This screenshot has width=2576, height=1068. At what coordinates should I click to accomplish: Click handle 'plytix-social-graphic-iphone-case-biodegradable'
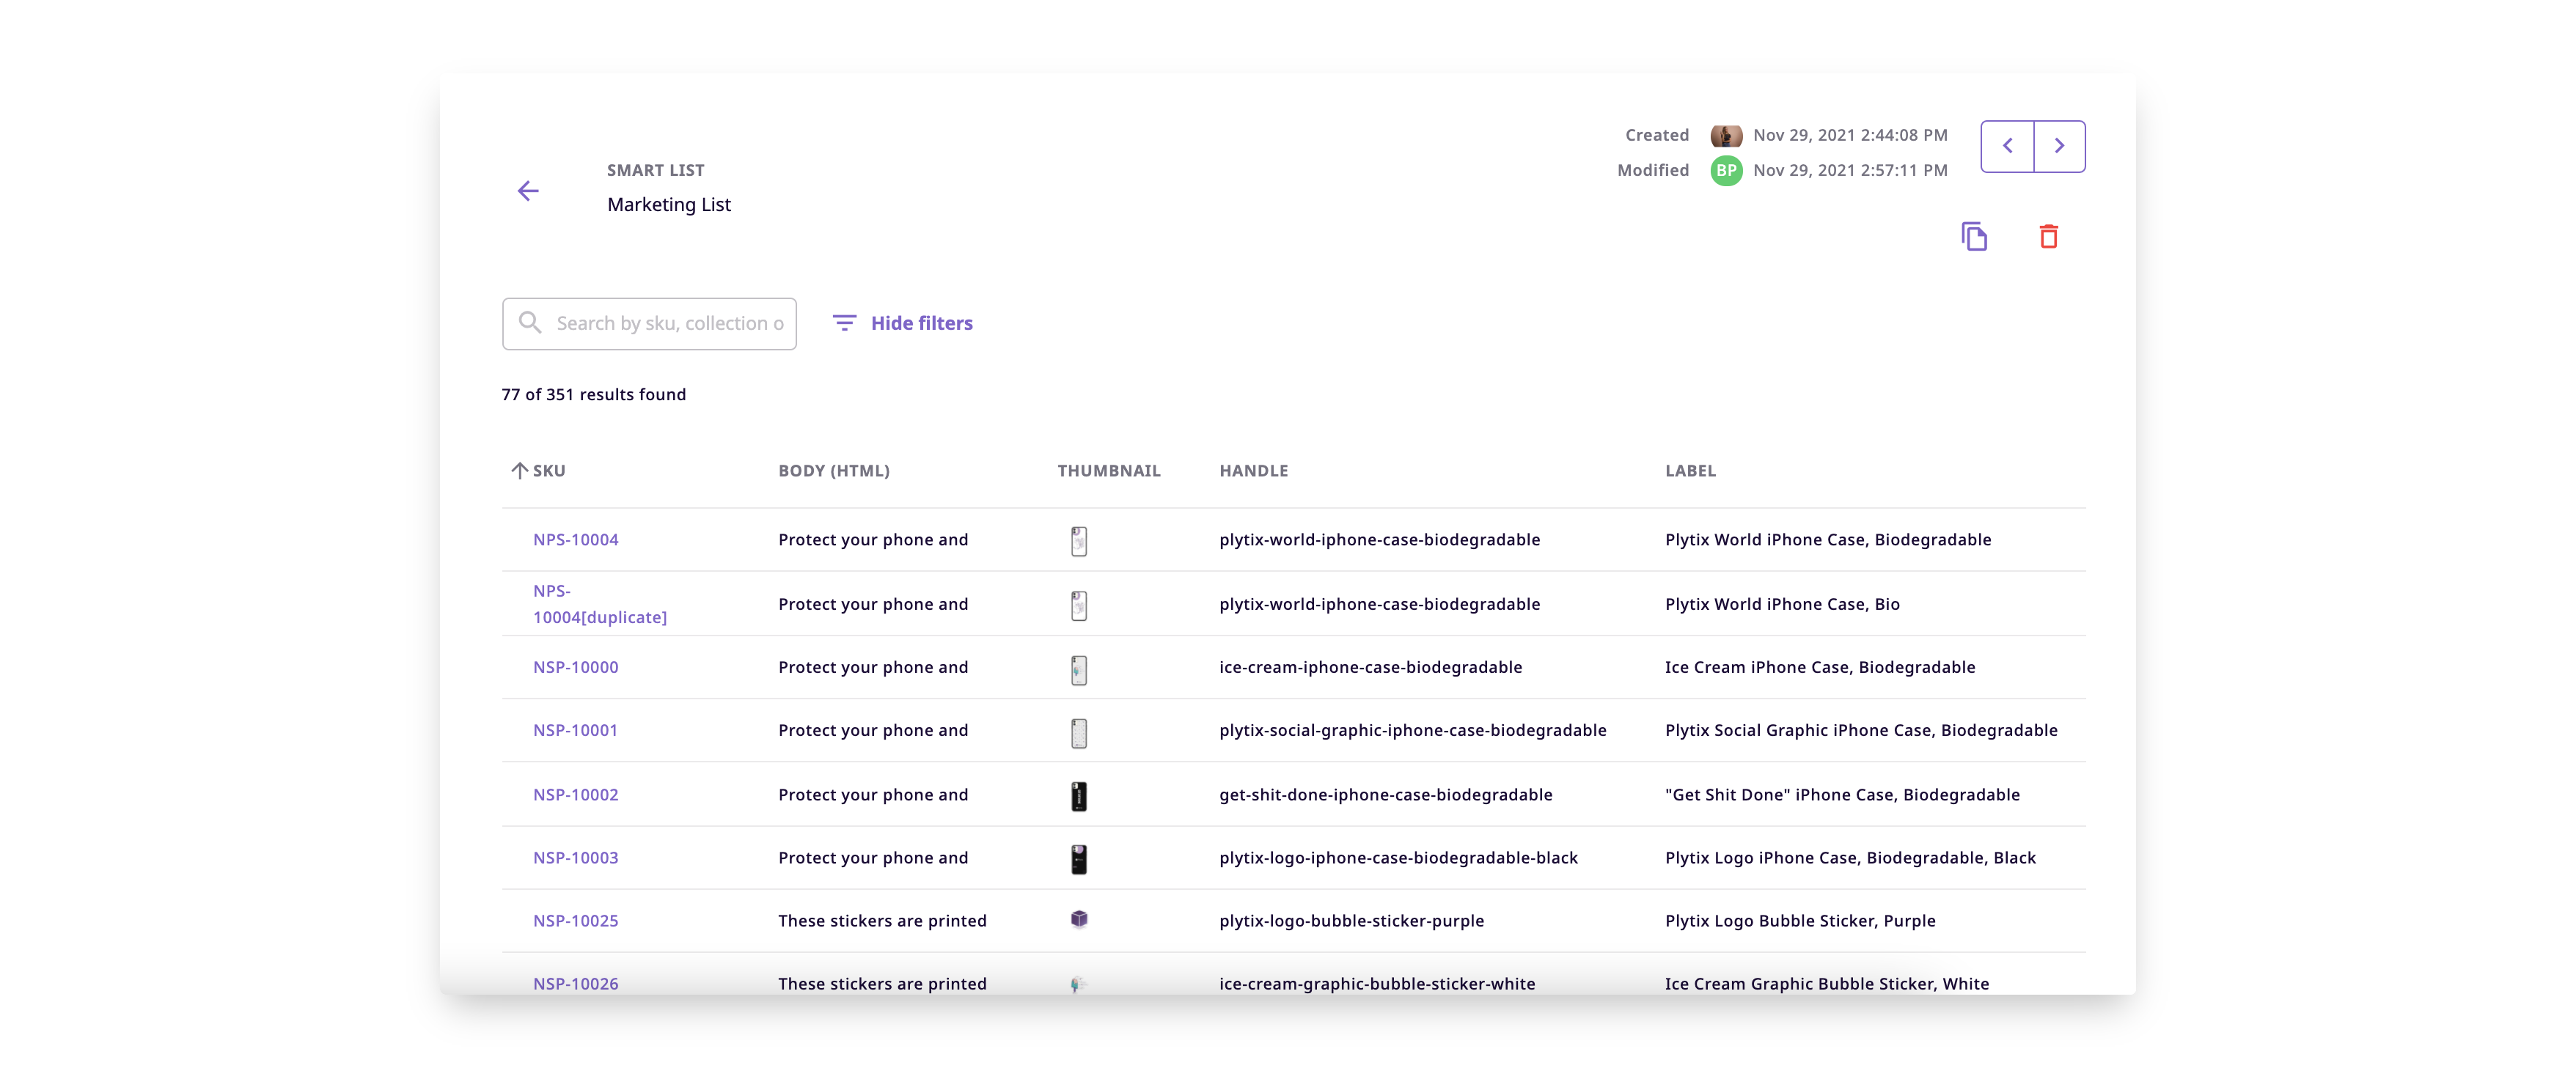1412,730
